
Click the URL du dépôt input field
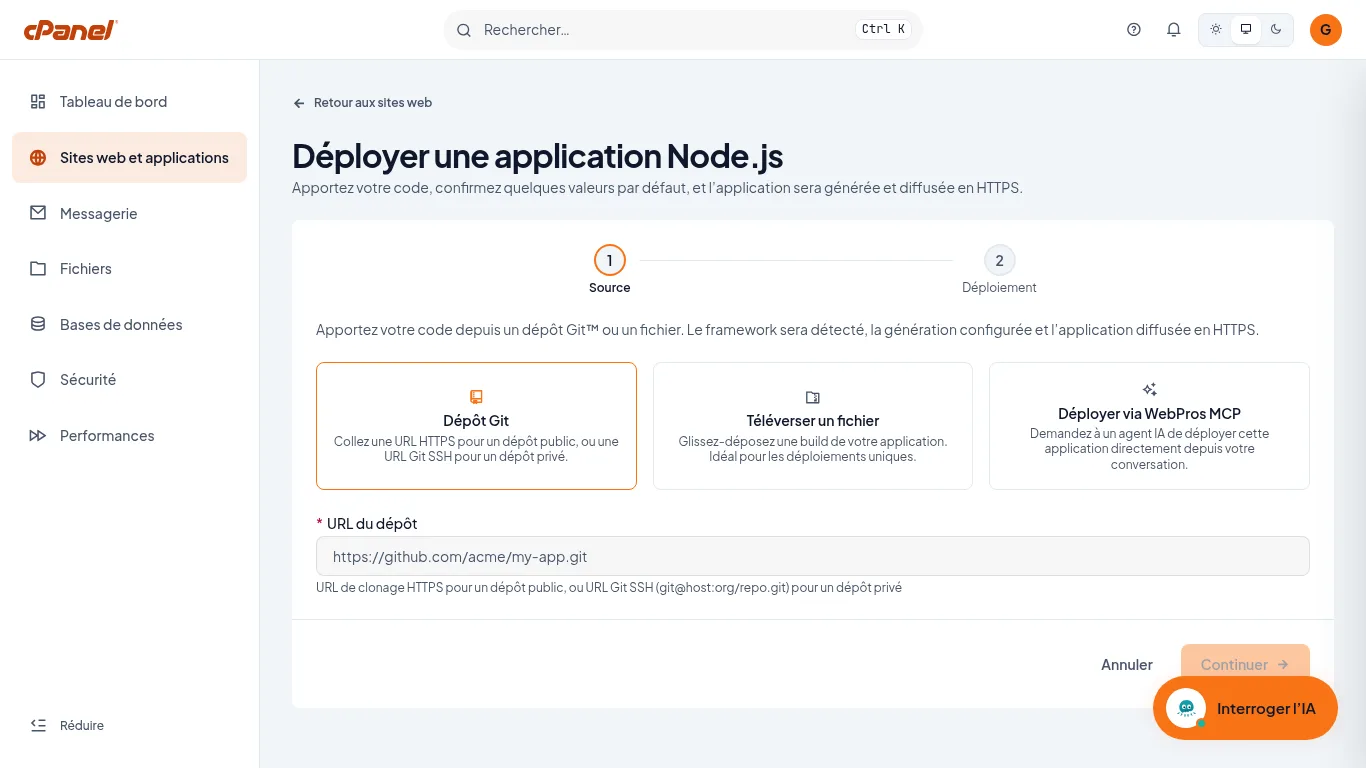tap(813, 556)
